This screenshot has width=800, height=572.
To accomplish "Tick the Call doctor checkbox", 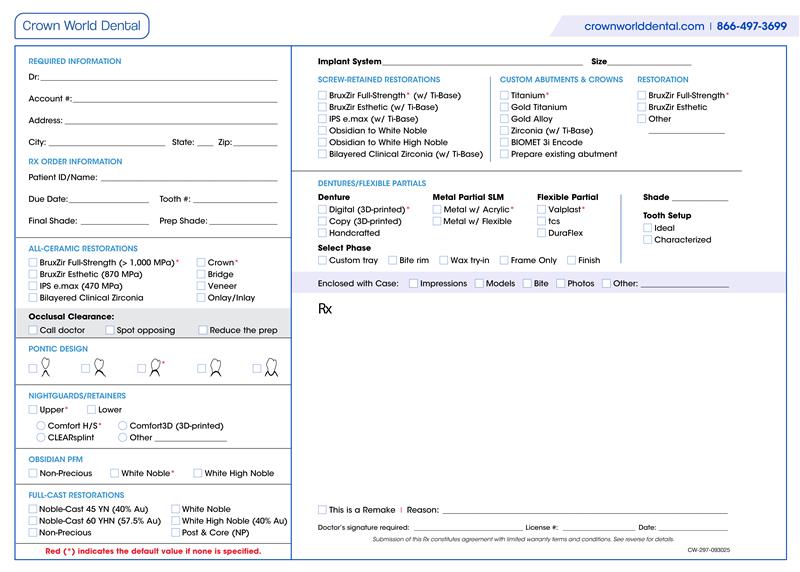I will [33, 330].
